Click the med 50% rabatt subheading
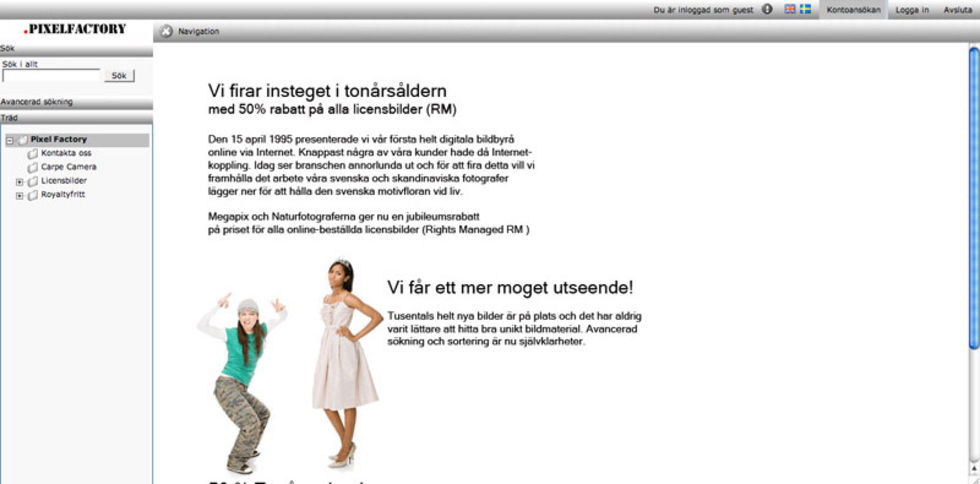Screen dimensions: 980x484 click(332, 110)
